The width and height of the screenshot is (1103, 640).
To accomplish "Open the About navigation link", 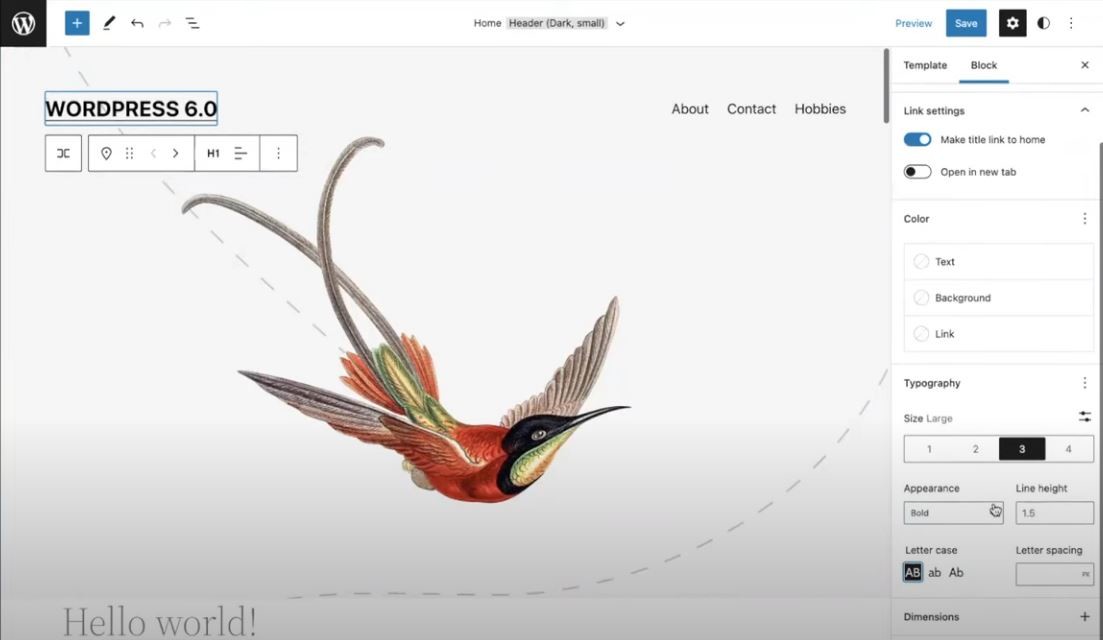I will pos(689,109).
